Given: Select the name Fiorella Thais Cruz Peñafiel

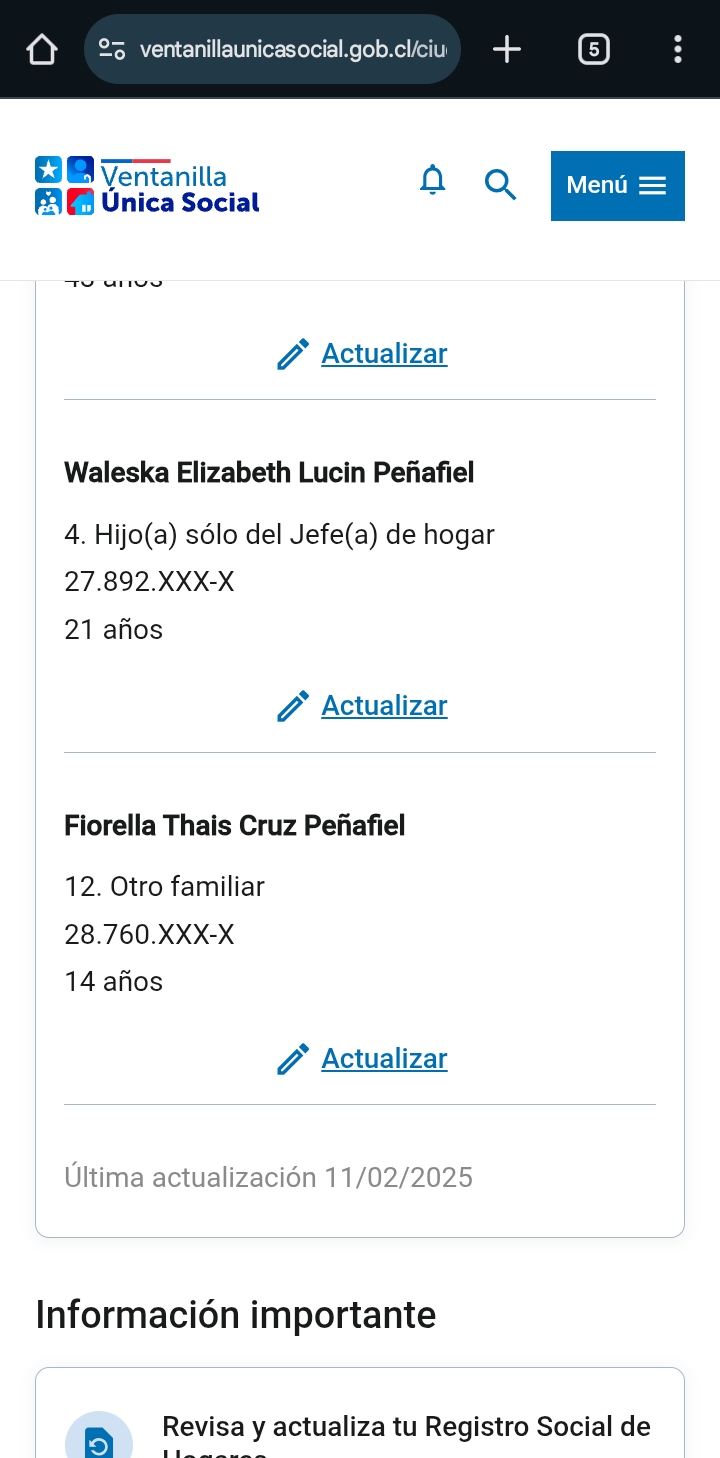Looking at the screenshot, I should [235, 826].
